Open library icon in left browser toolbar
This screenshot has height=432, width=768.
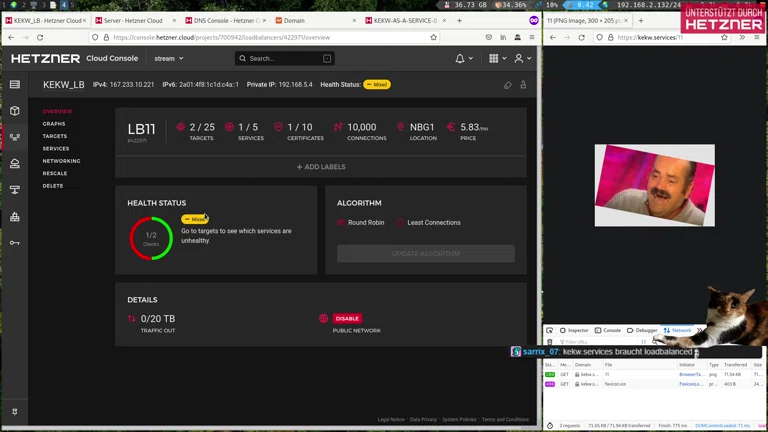[x=503, y=37]
